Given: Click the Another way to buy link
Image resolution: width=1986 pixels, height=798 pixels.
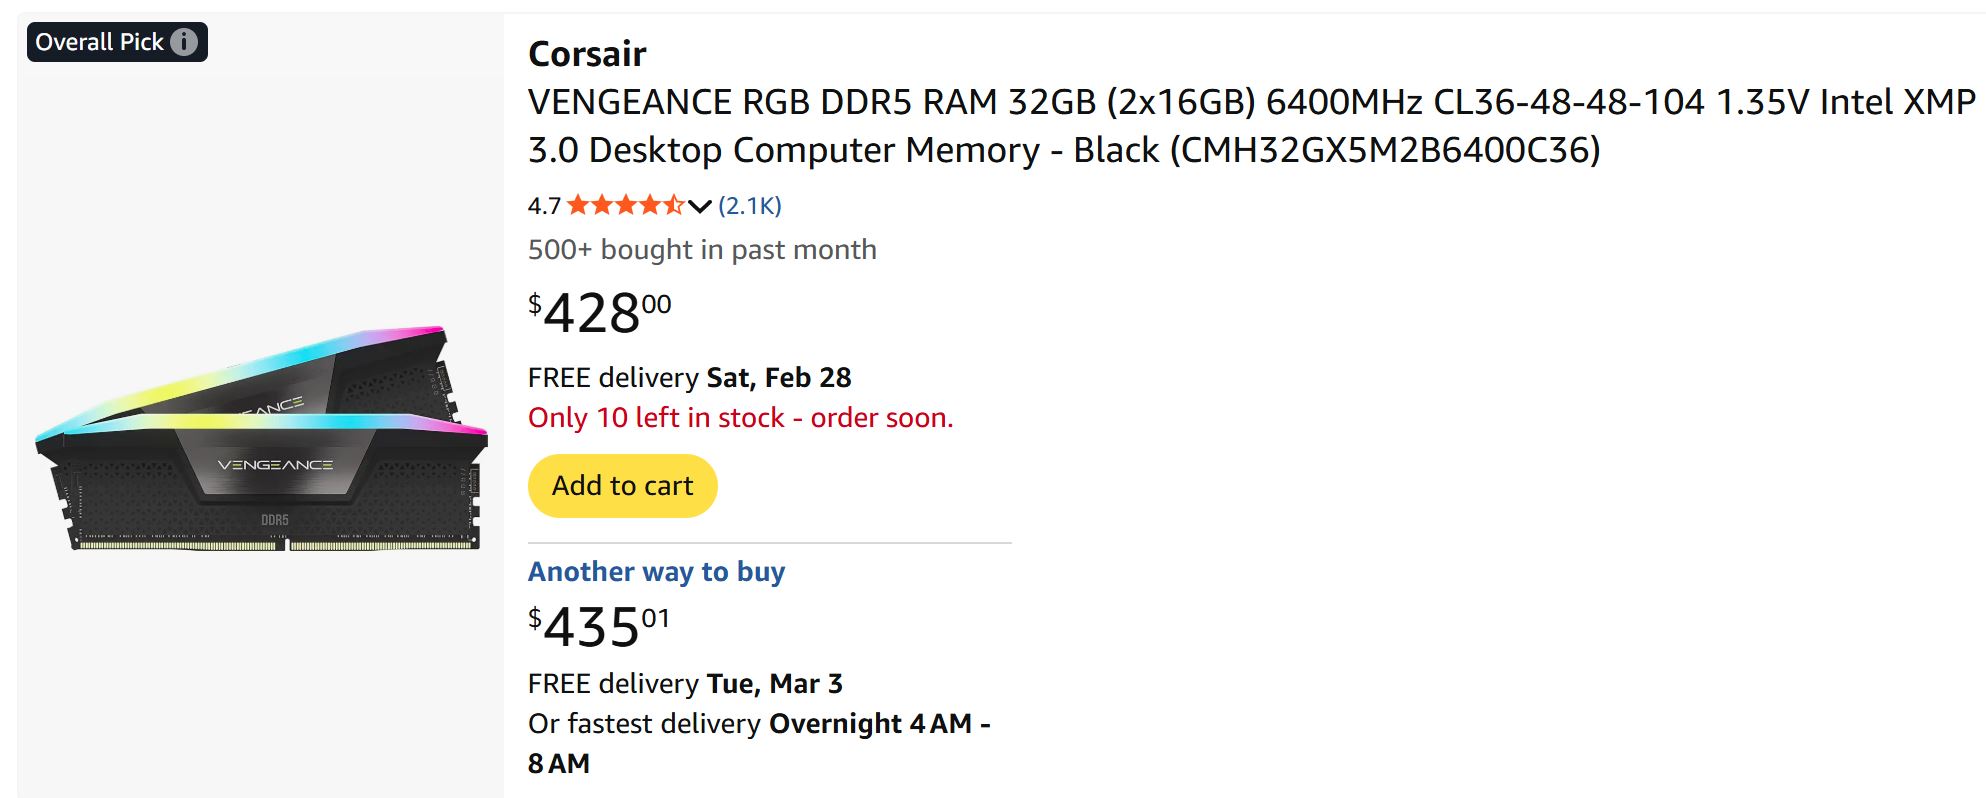Looking at the screenshot, I should pyautogui.click(x=656, y=571).
